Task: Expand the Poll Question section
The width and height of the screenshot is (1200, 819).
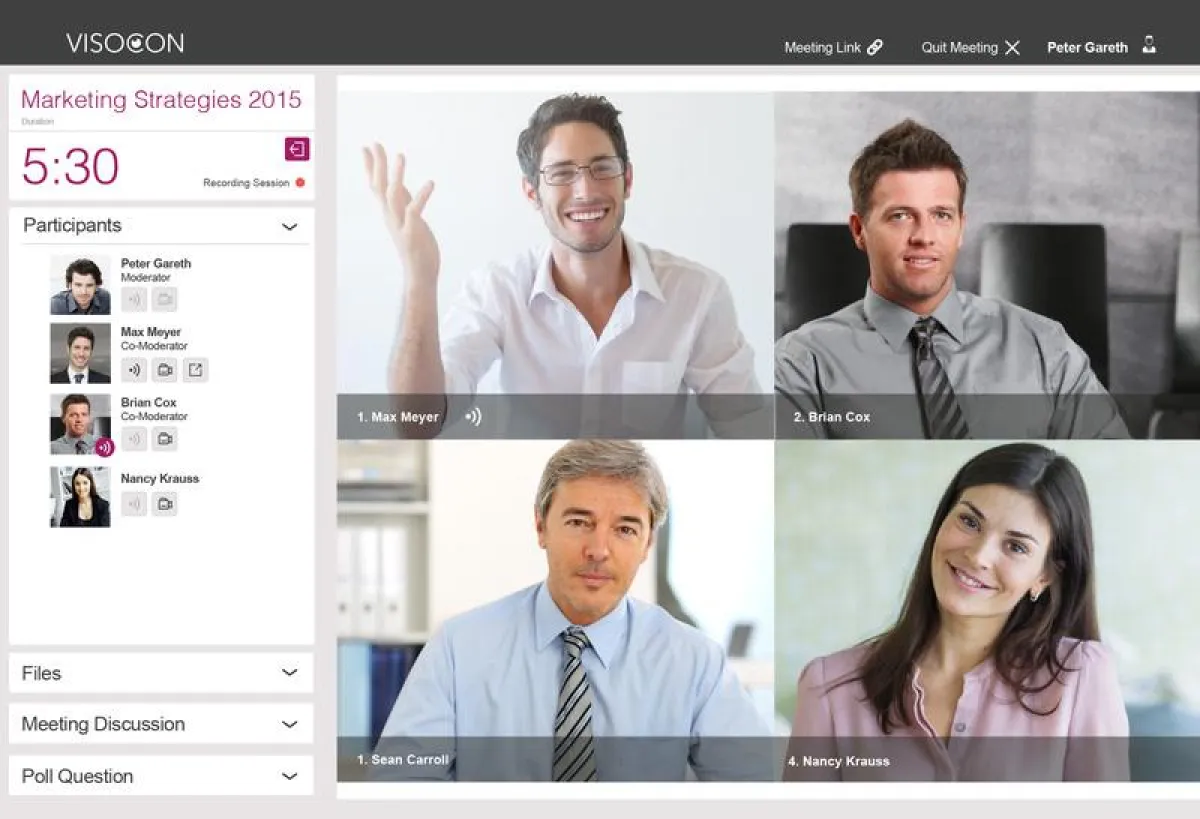Action: [x=161, y=776]
